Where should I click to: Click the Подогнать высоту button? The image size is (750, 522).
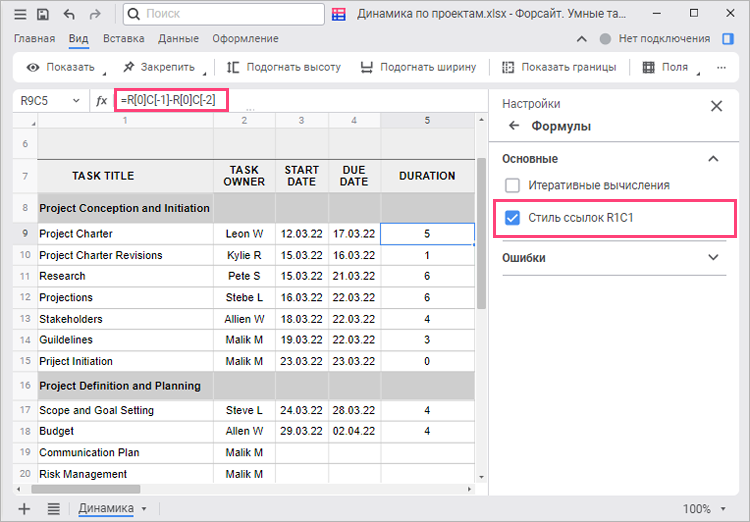click(283, 67)
